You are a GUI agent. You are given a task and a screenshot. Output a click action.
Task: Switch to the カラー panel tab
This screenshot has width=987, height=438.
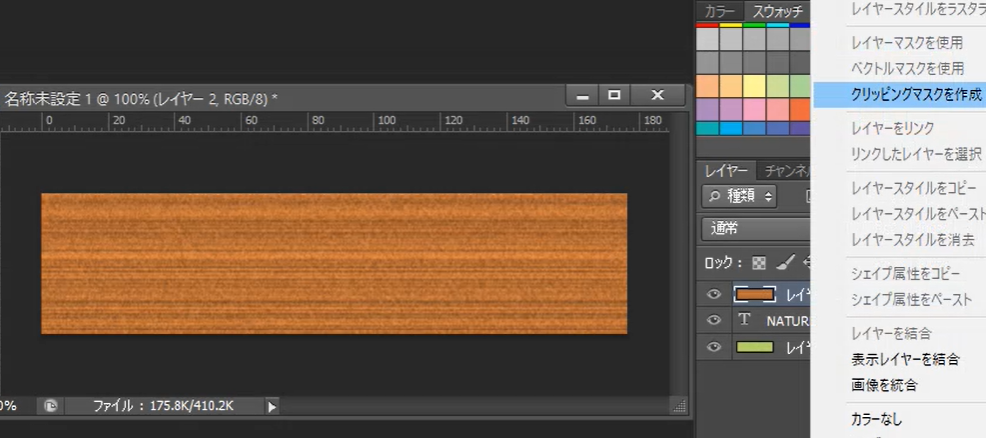tap(719, 11)
